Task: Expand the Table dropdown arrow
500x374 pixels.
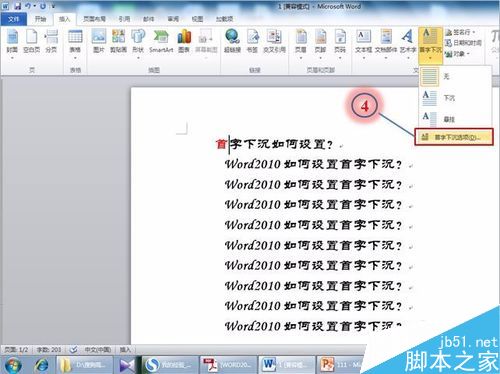Action: point(75,58)
